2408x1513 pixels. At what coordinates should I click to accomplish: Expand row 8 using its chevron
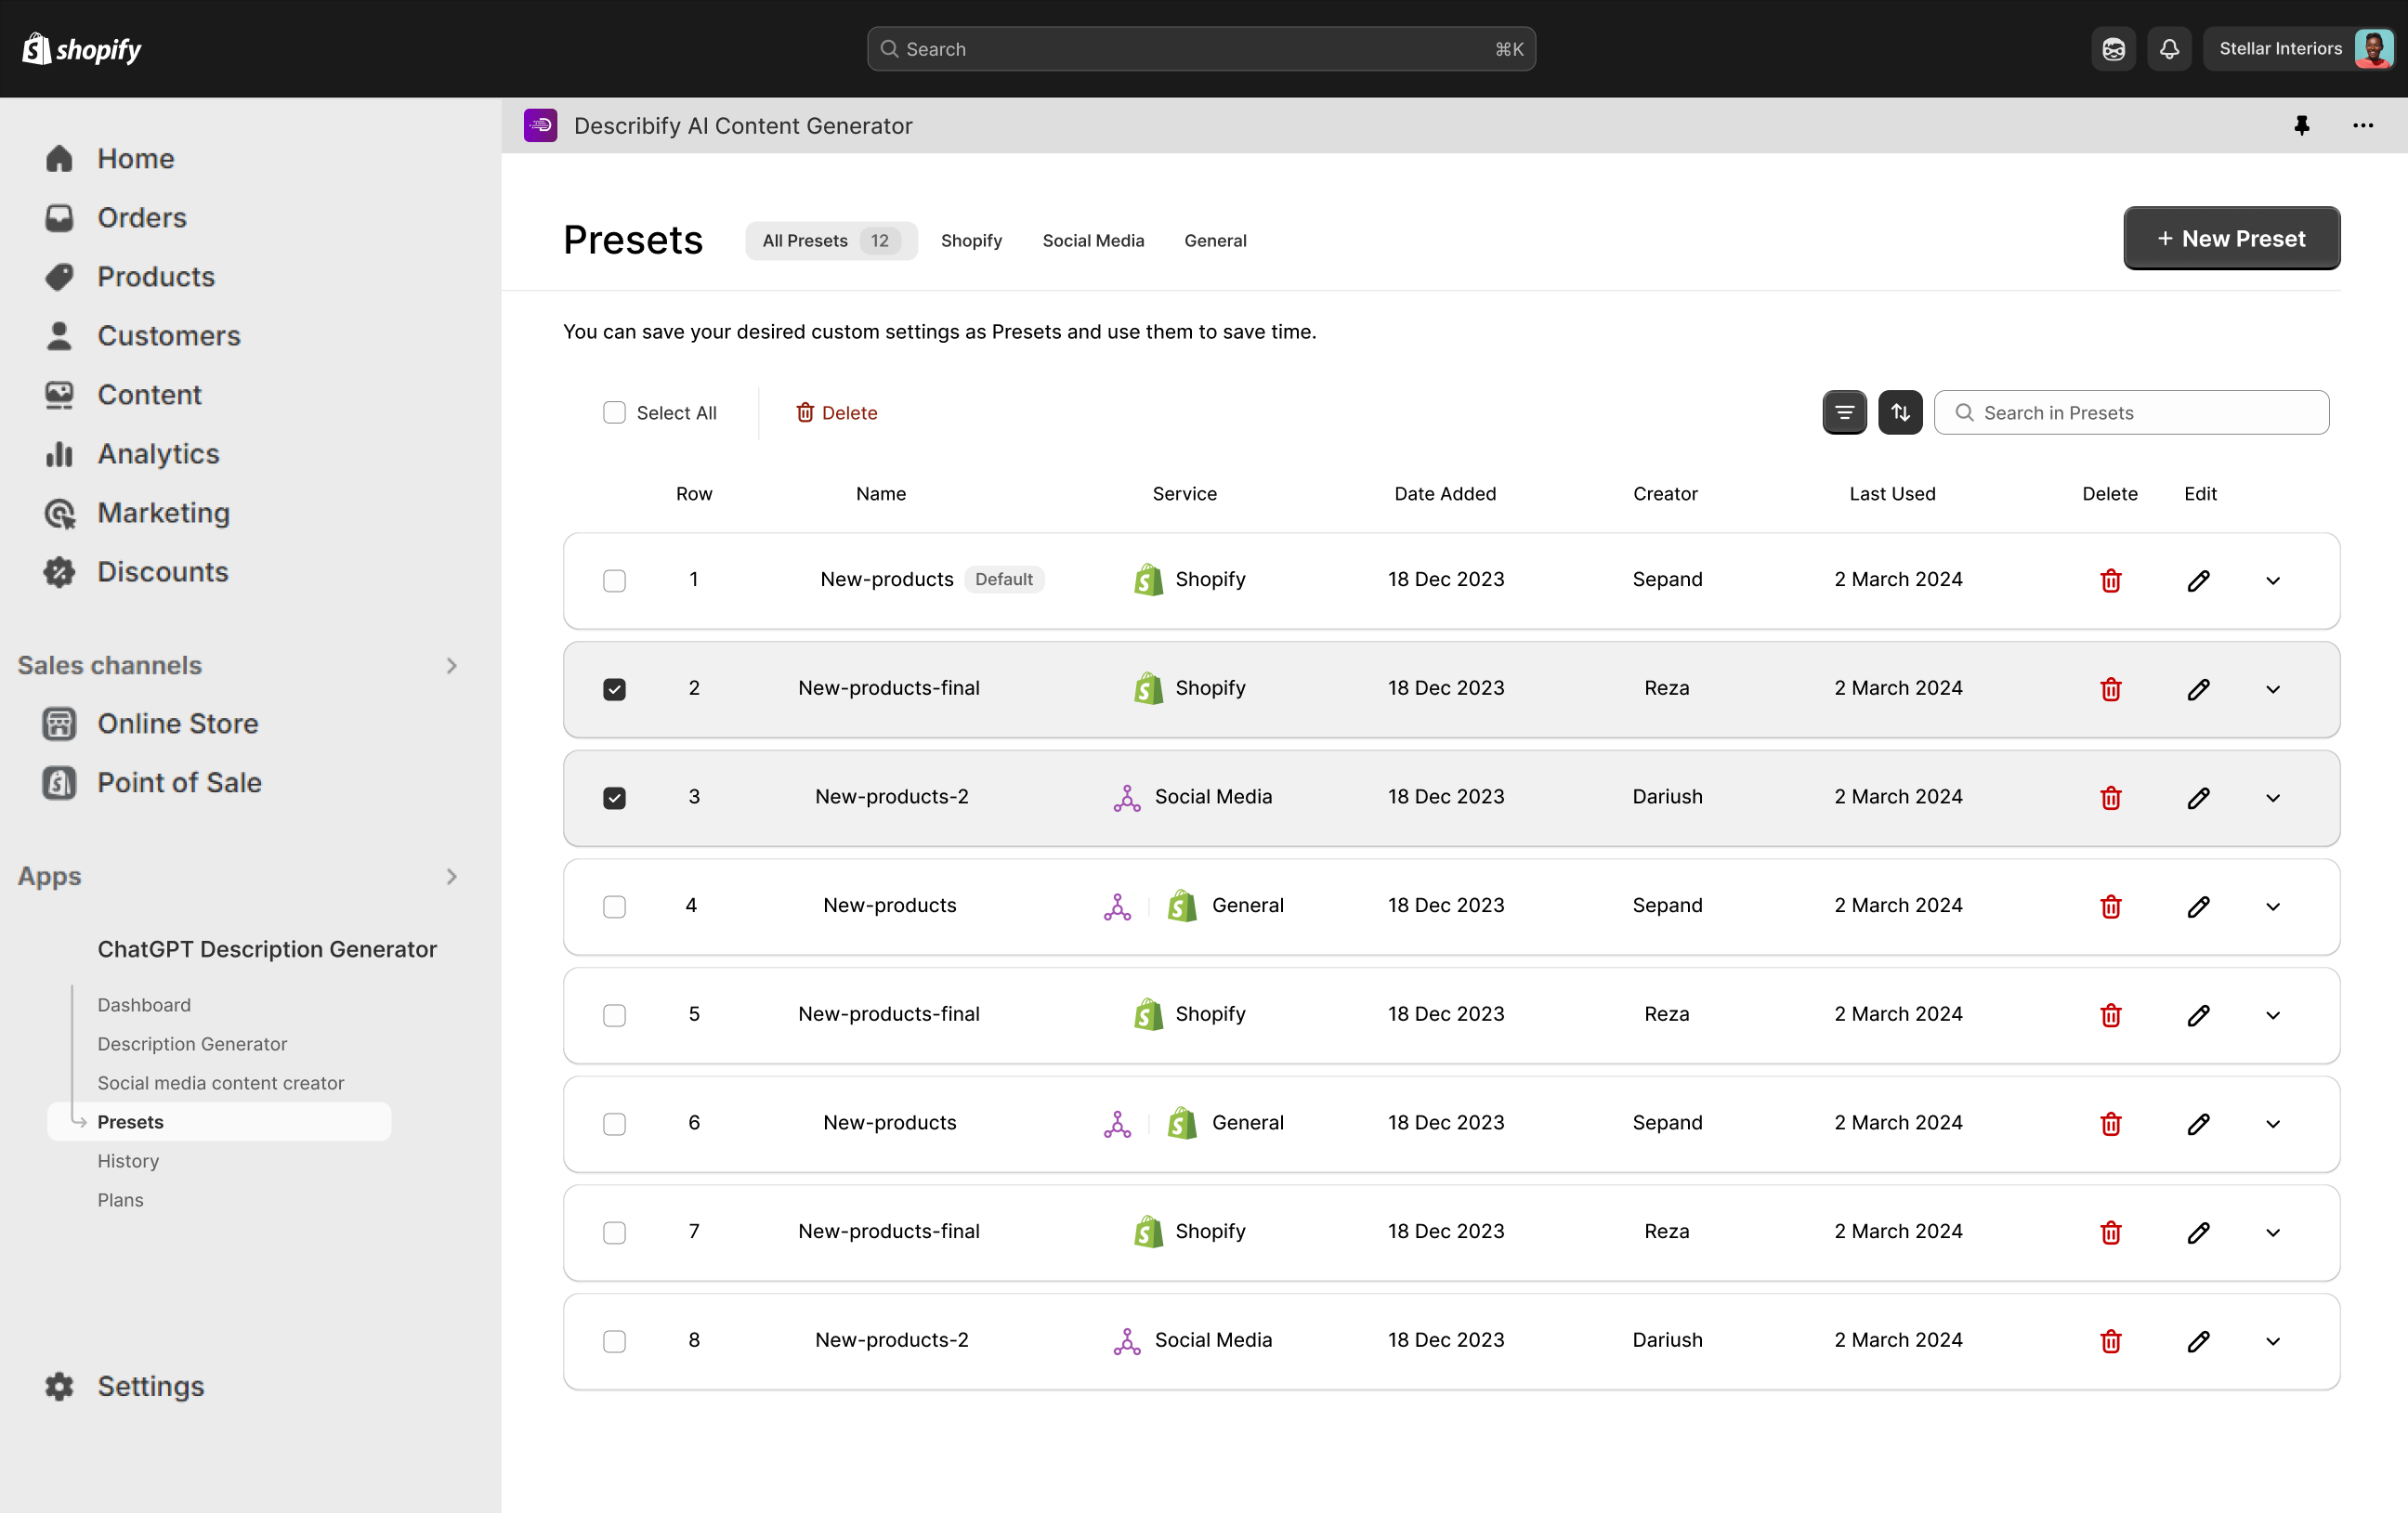click(x=2272, y=1341)
